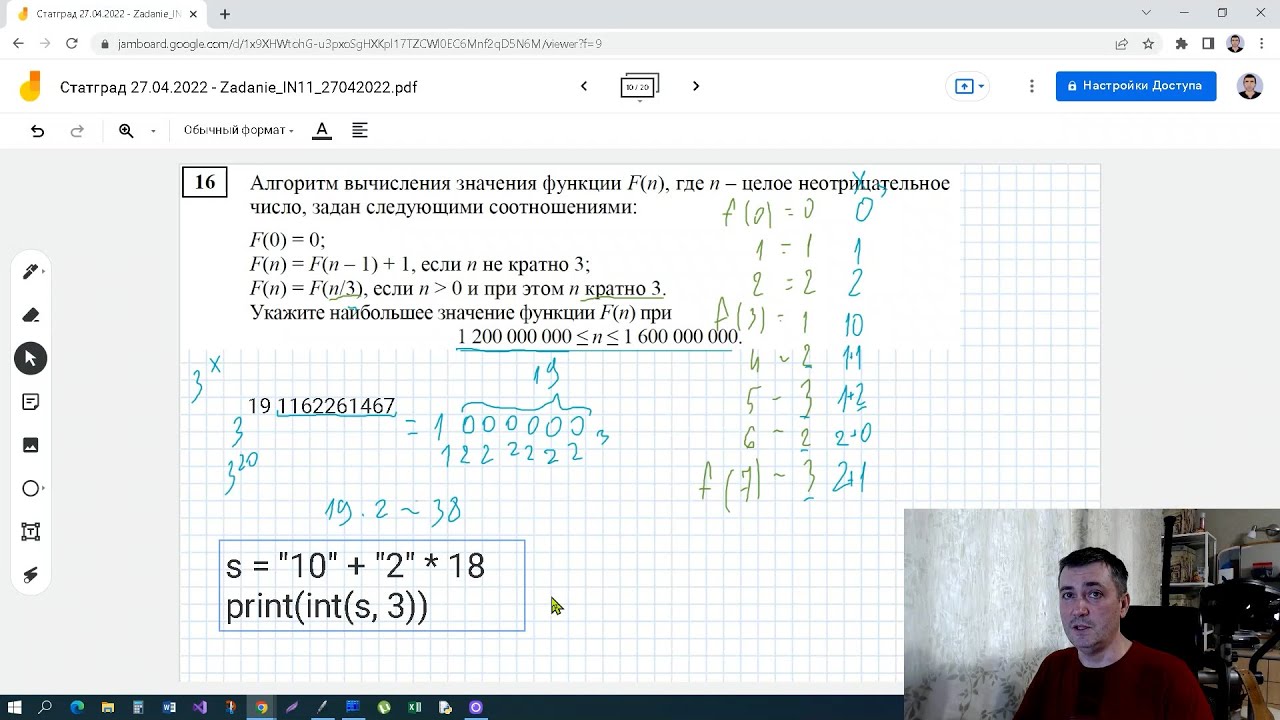Screen dimensions: 1280x720
Task: Click the Zoom magnifier icon
Action: 126,131
